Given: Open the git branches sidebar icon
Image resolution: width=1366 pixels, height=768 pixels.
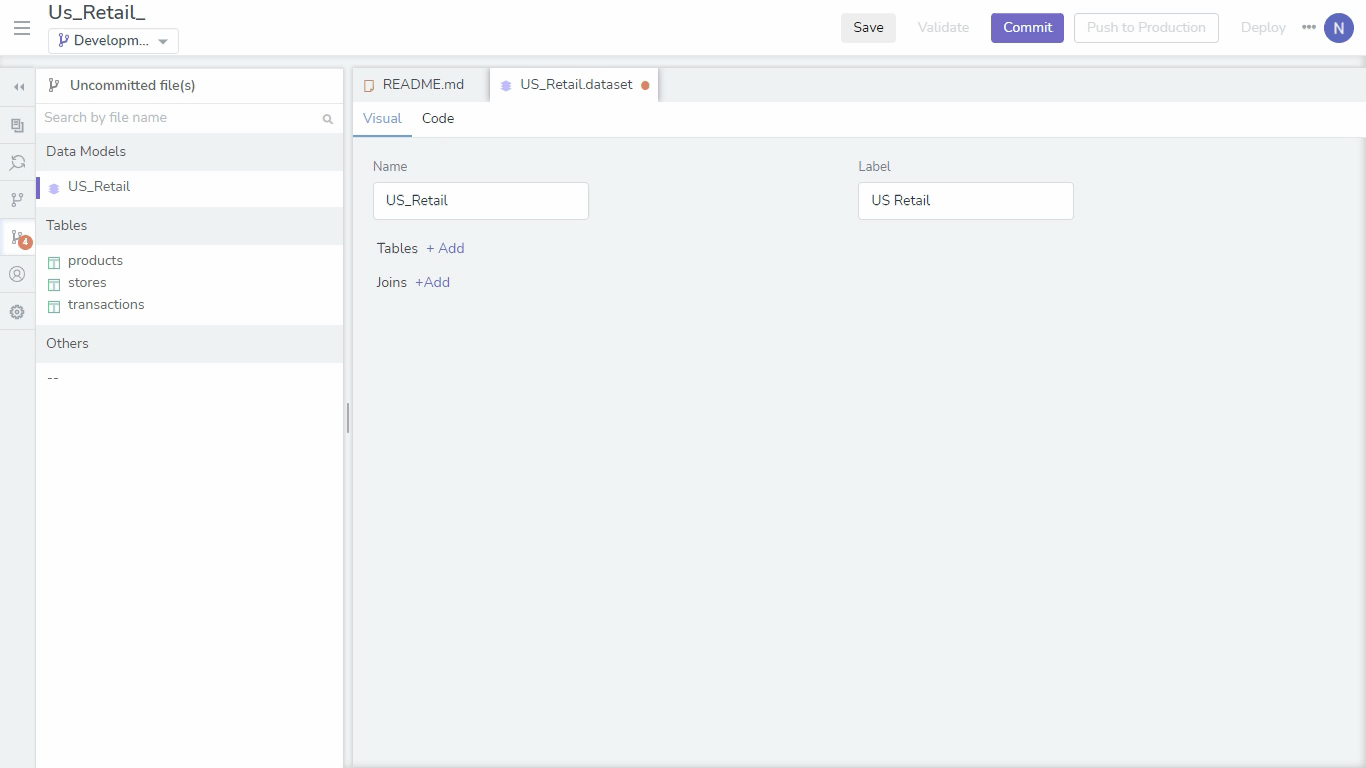Looking at the screenshot, I should 17,200.
